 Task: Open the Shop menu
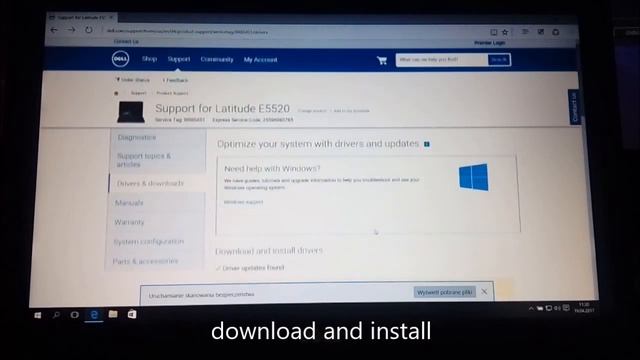coord(149,59)
